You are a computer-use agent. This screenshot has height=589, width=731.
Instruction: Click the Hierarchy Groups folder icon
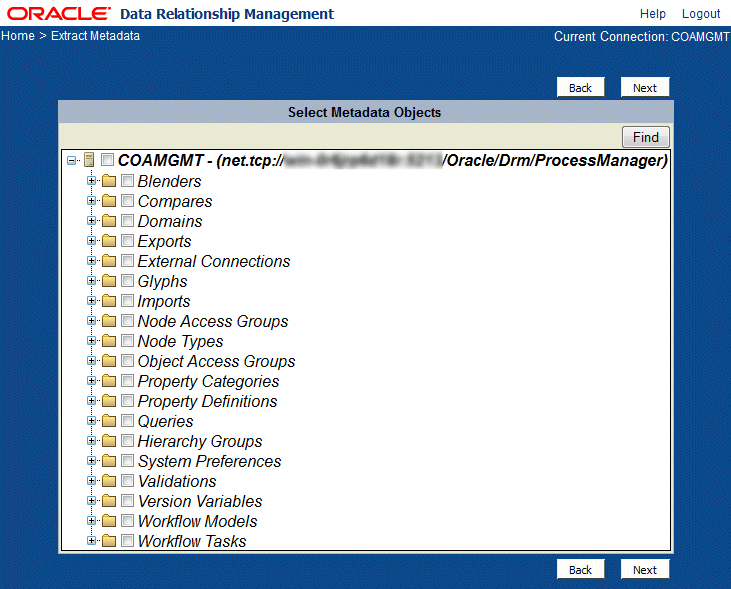[109, 441]
